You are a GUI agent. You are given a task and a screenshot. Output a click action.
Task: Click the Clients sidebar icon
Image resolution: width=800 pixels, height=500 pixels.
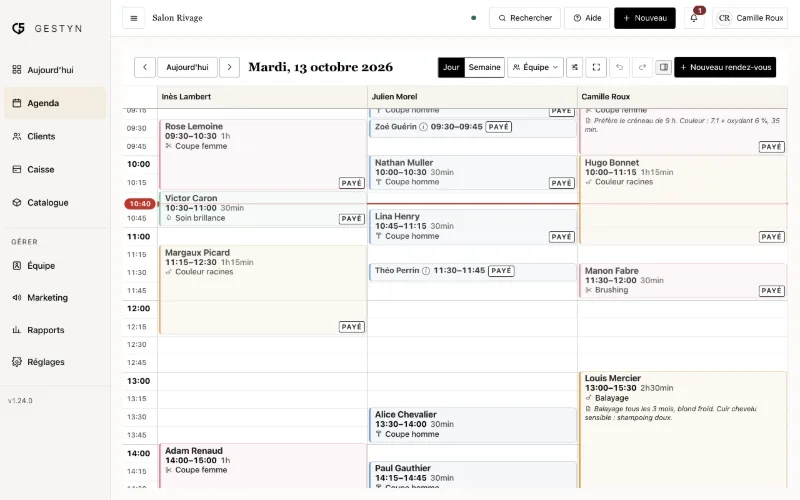click(x=17, y=136)
